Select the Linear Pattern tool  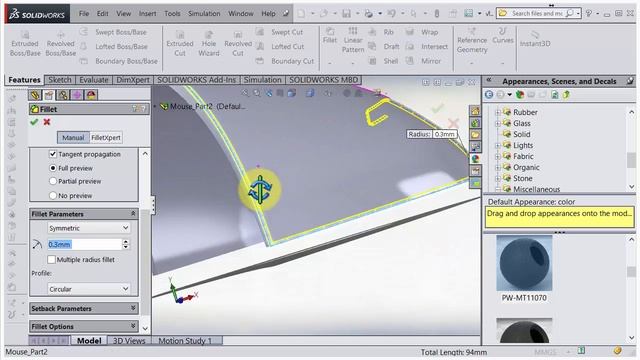click(353, 40)
